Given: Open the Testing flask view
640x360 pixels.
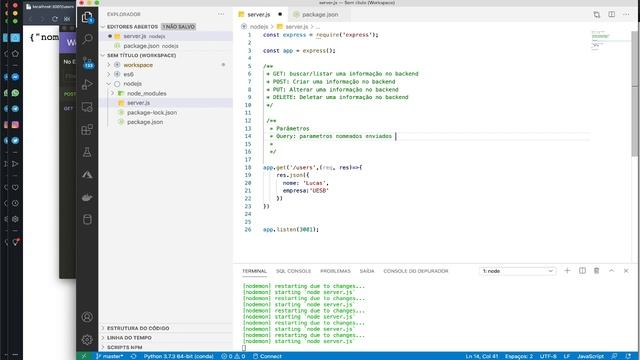Looking at the screenshot, I should [x=87, y=152].
